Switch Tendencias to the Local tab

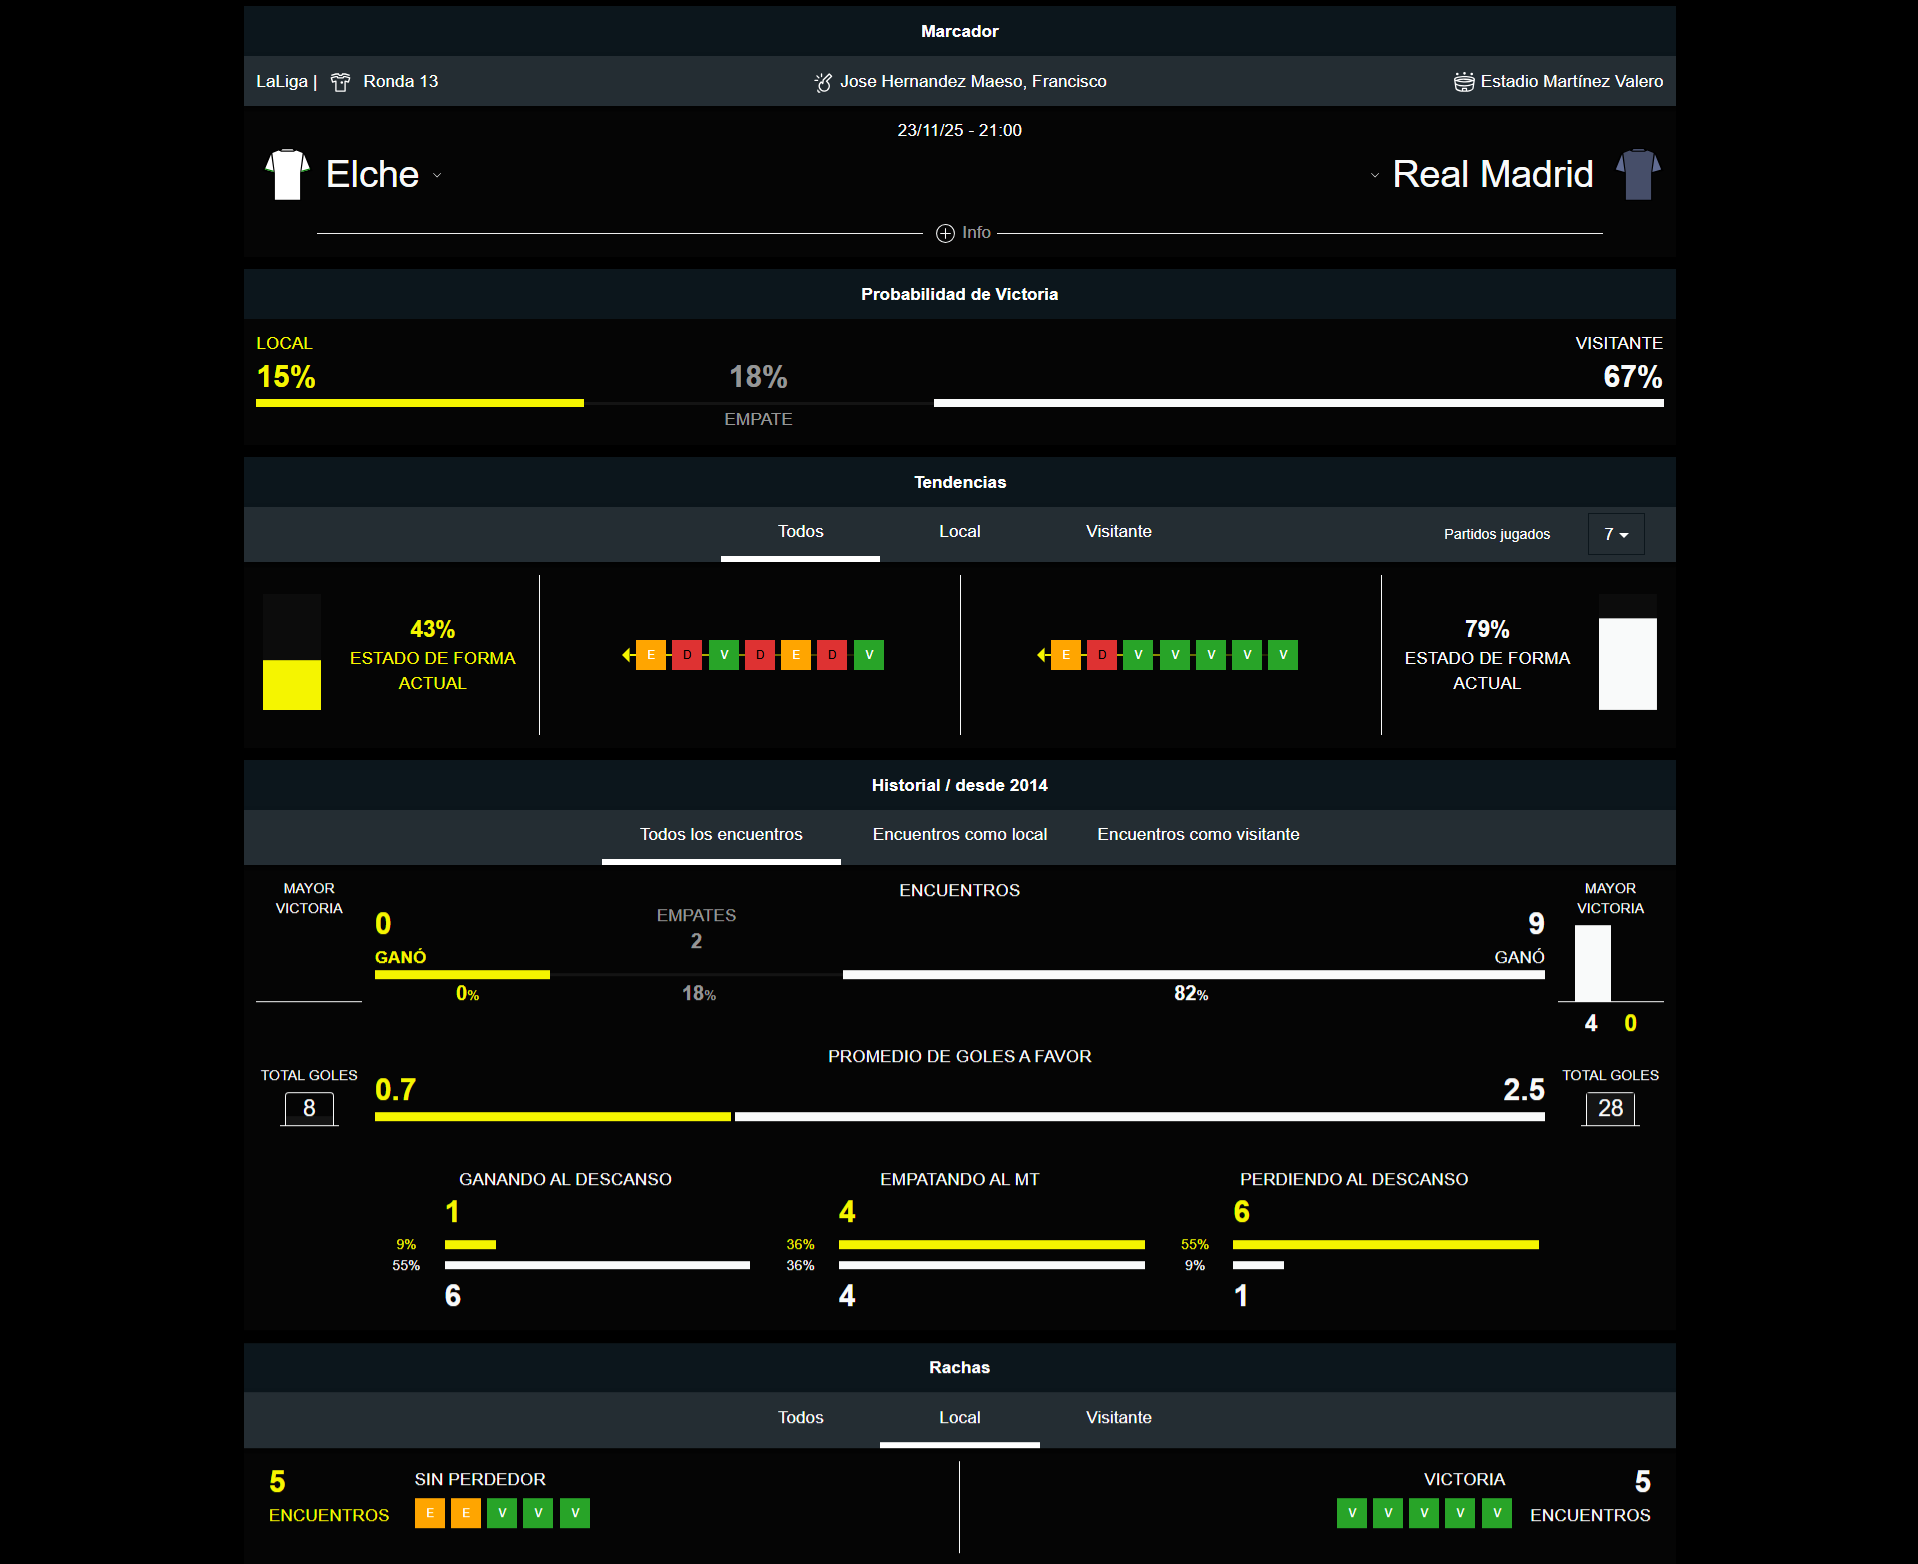click(x=959, y=532)
